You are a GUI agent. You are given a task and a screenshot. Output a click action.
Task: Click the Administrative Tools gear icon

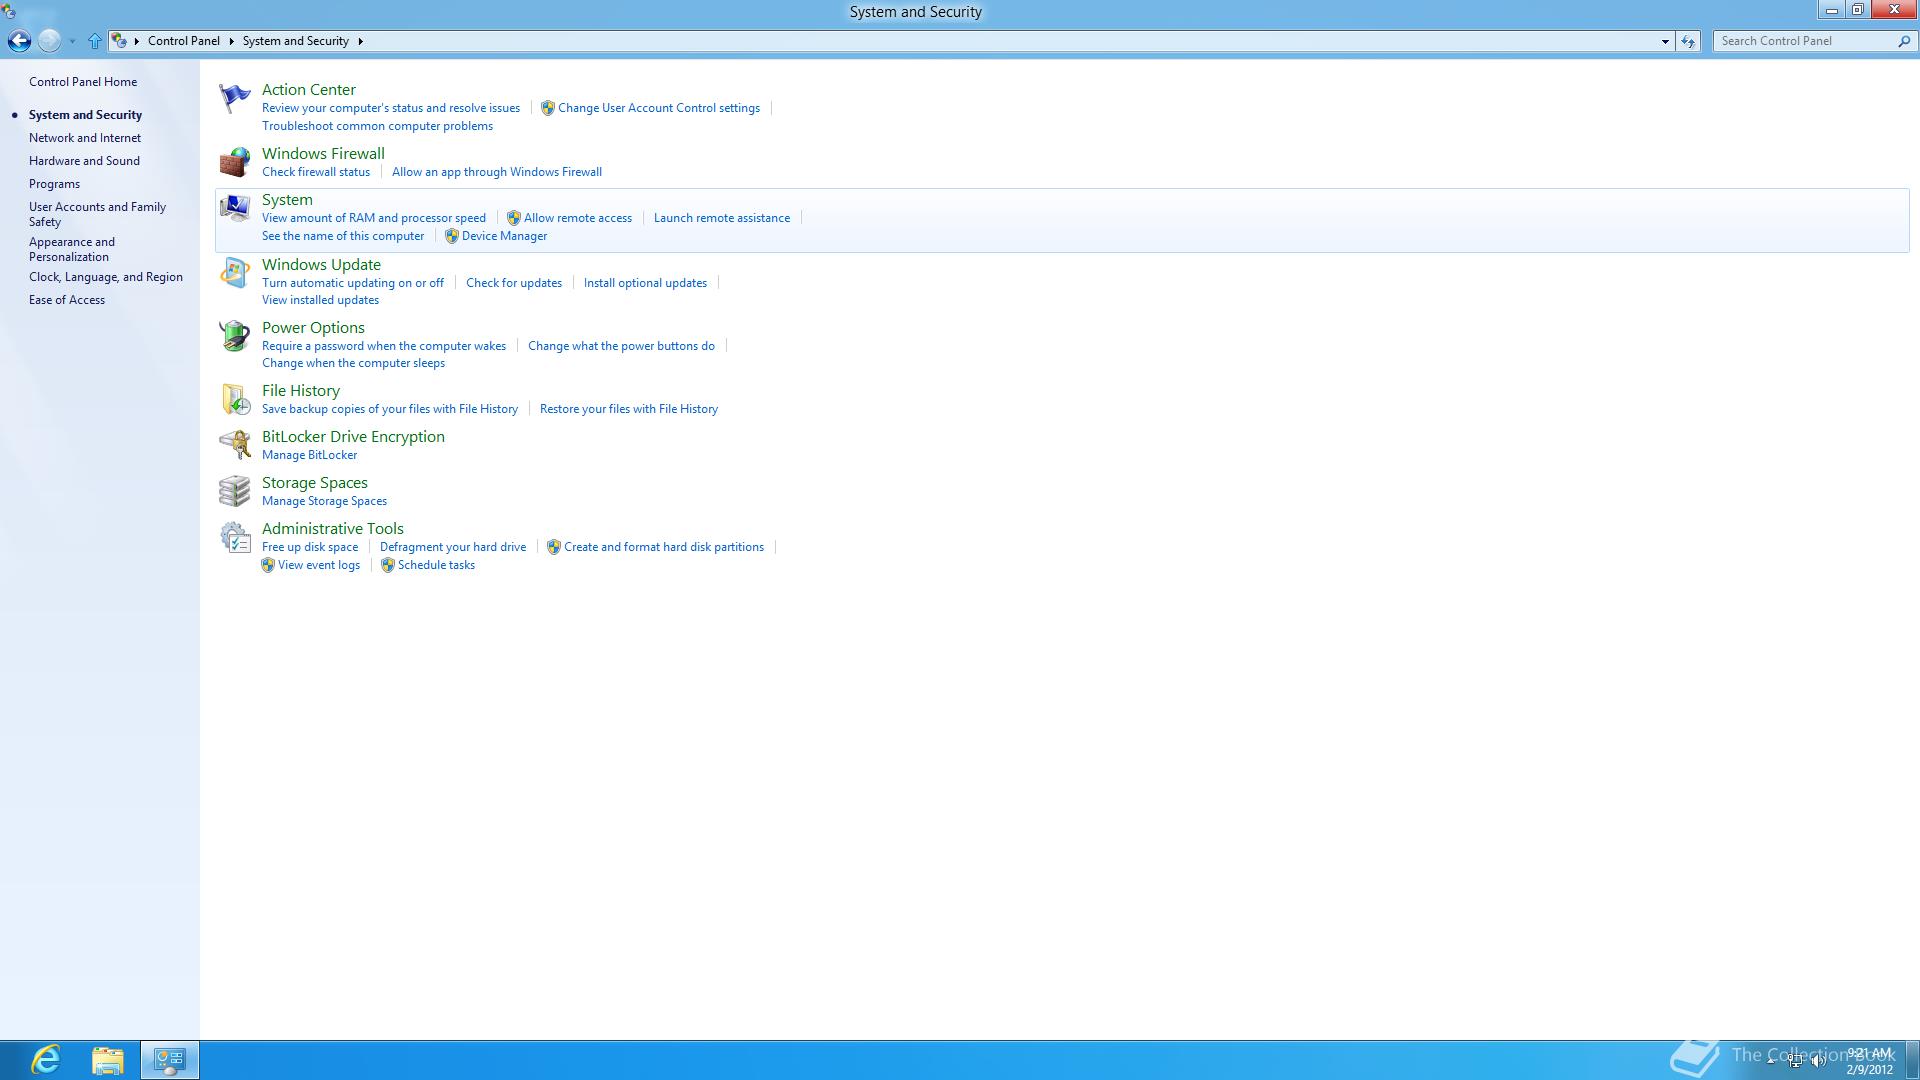[x=234, y=537]
